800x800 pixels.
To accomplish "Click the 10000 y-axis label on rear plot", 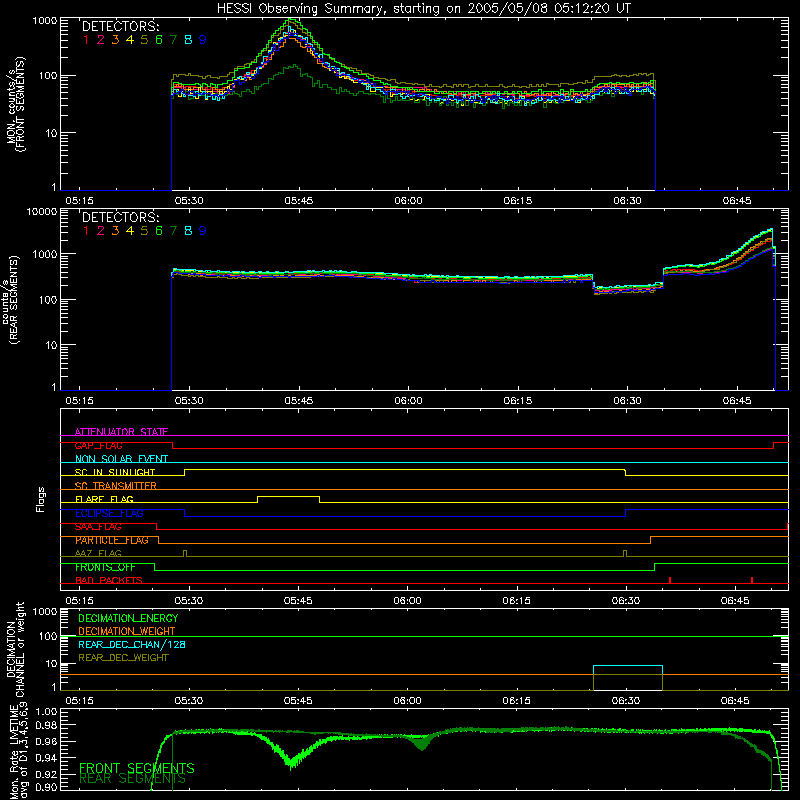I will tap(42, 211).
